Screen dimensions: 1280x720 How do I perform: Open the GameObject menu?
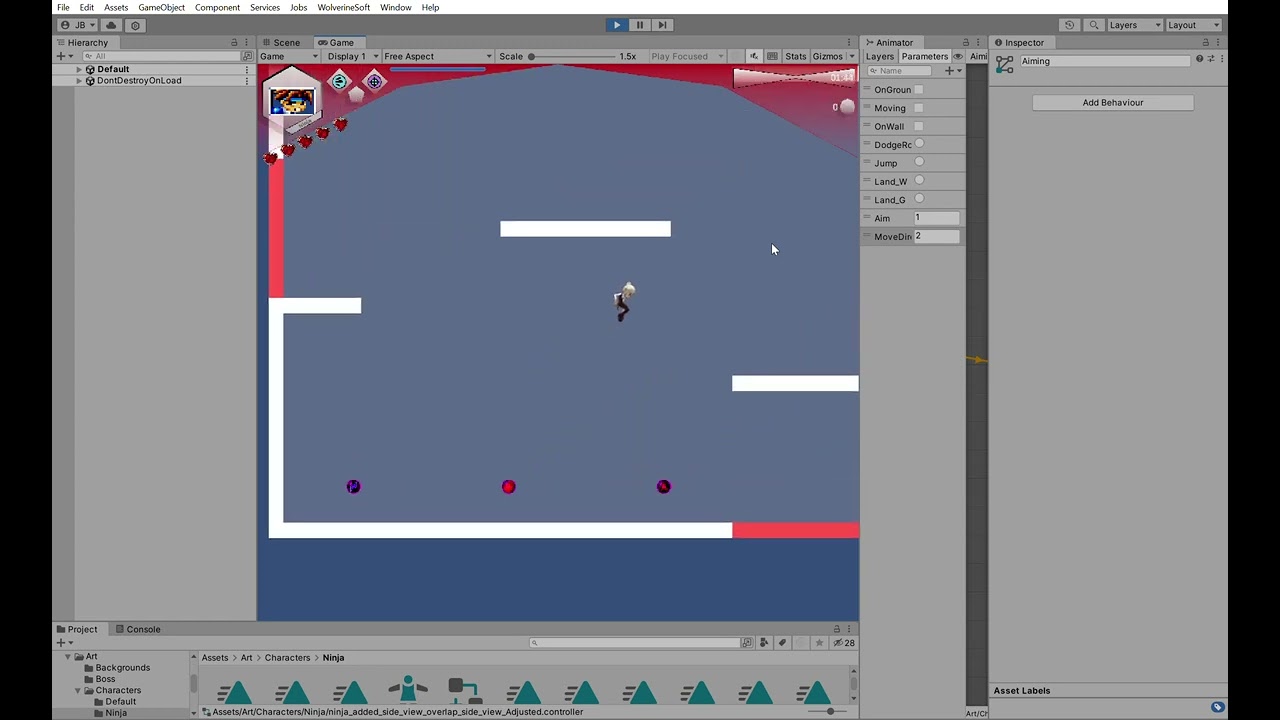click(x=161, y=7)
